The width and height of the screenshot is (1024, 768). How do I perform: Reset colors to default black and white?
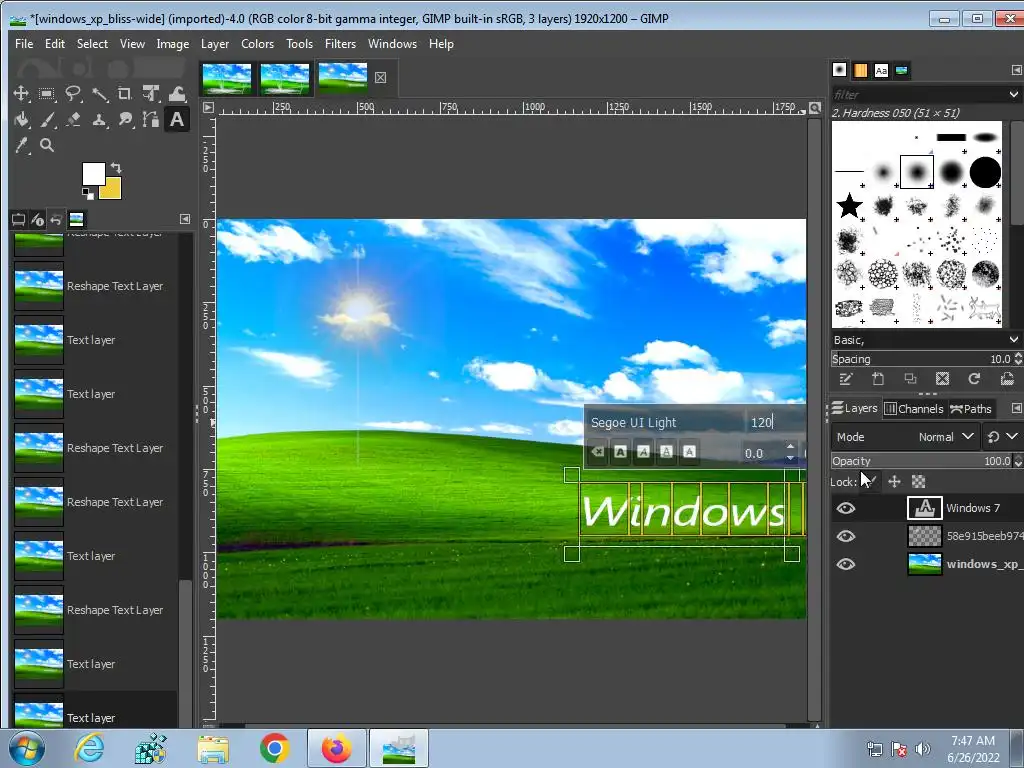[x=88, y=193]
